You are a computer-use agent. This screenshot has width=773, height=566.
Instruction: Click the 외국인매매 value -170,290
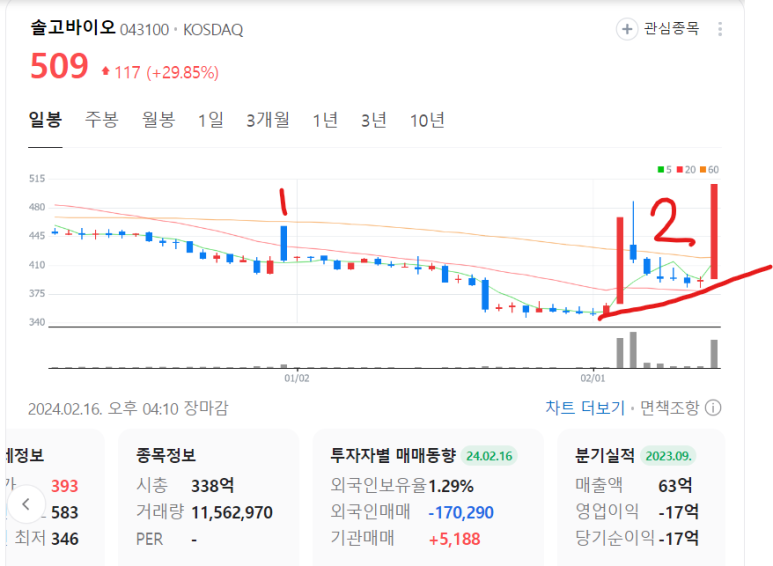click(x=461, y=513)
